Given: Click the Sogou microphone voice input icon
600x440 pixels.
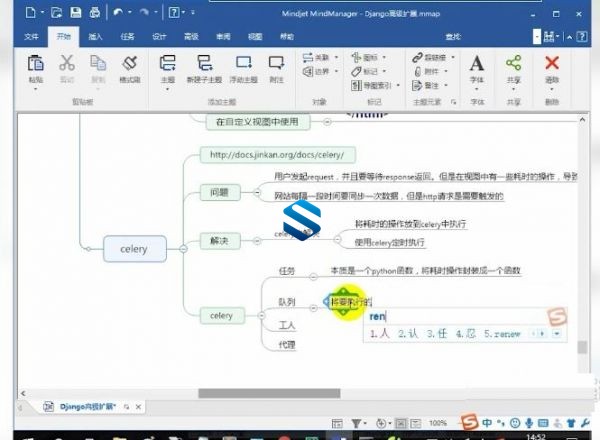Looking at the screenshot, I should [529, 423].
